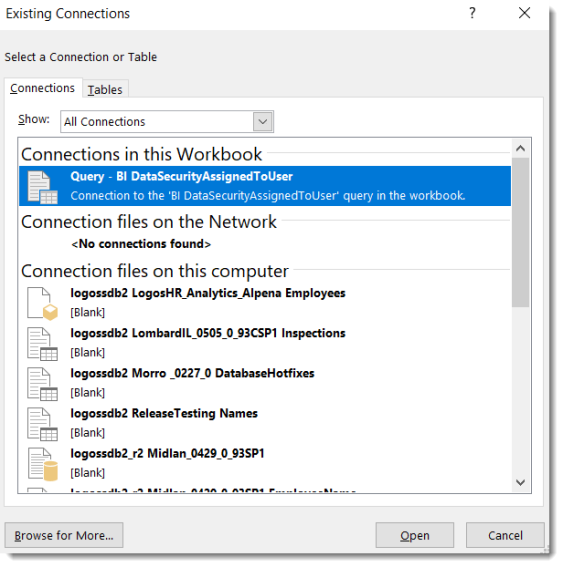The image size is (563, 567).
Task: Select the Connections tab
Action: tap(43, 88)
